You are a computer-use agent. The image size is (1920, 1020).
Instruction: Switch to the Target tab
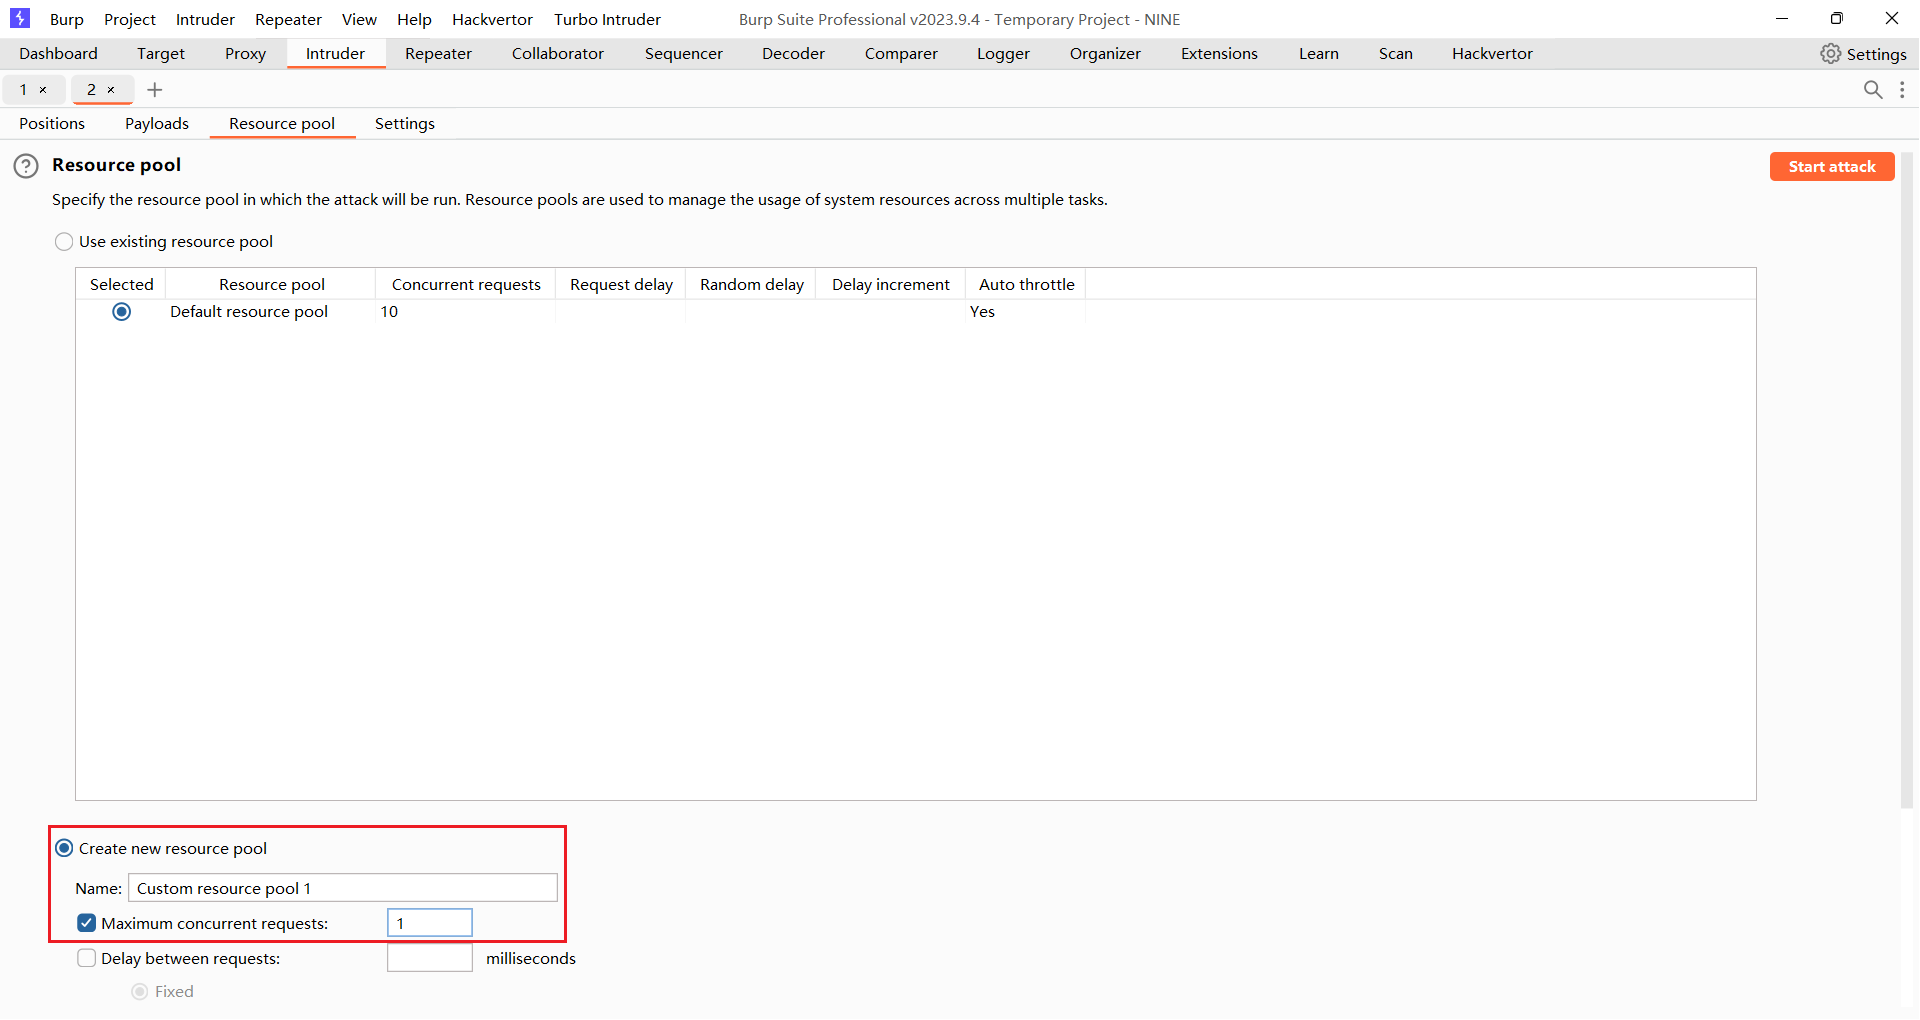click(161, 54)
